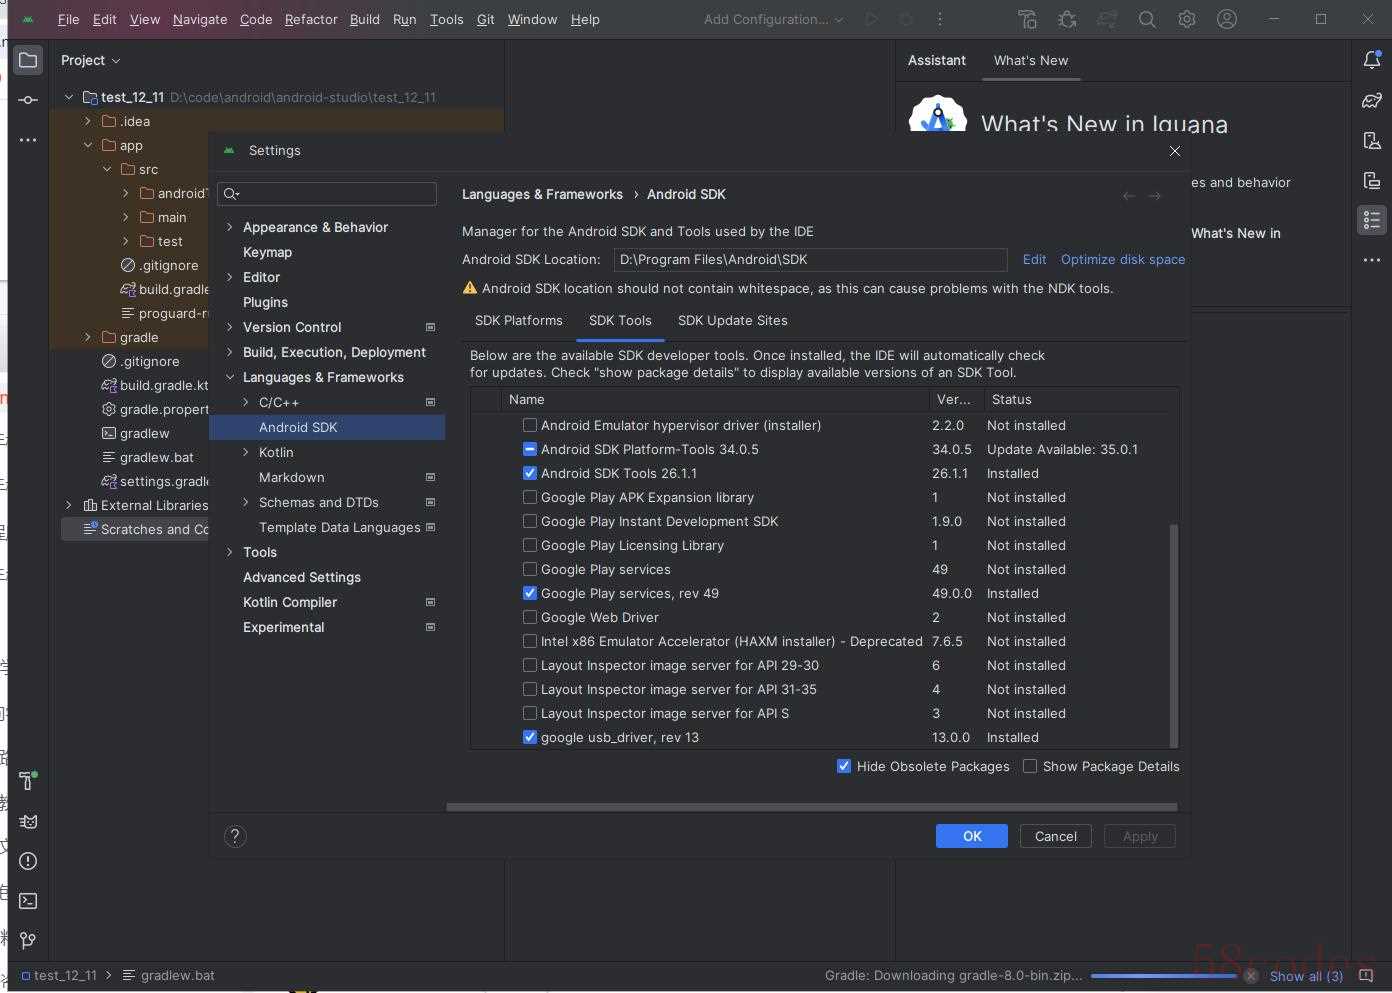The width and height of the screenshot is (1392, 993).
Task: Expand Version Control settings group
Action: (x=230, y=327)
